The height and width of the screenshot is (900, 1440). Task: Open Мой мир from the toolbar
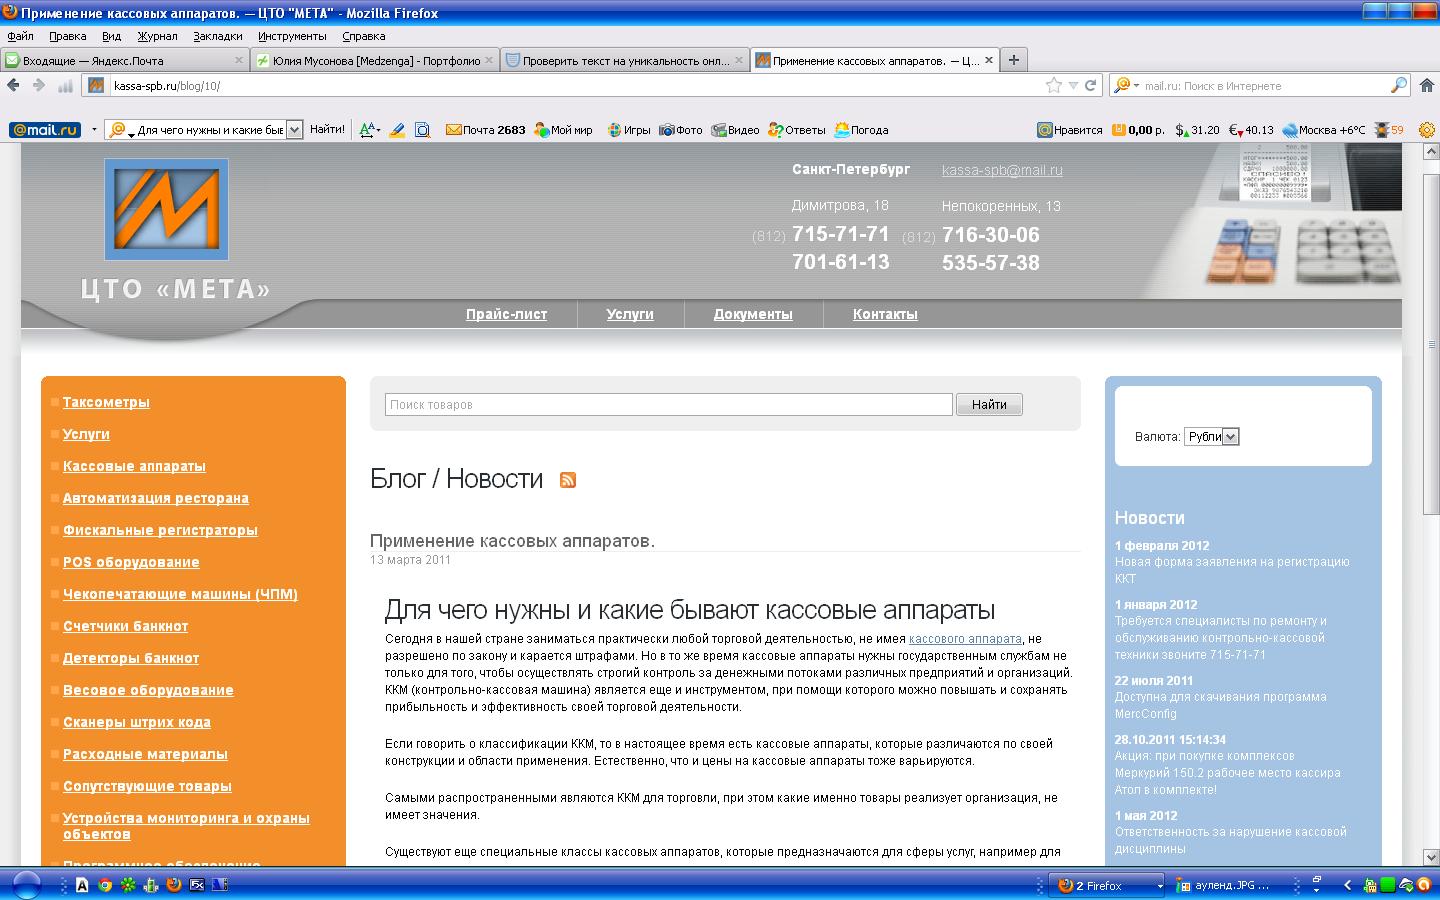tap(563, 130)
